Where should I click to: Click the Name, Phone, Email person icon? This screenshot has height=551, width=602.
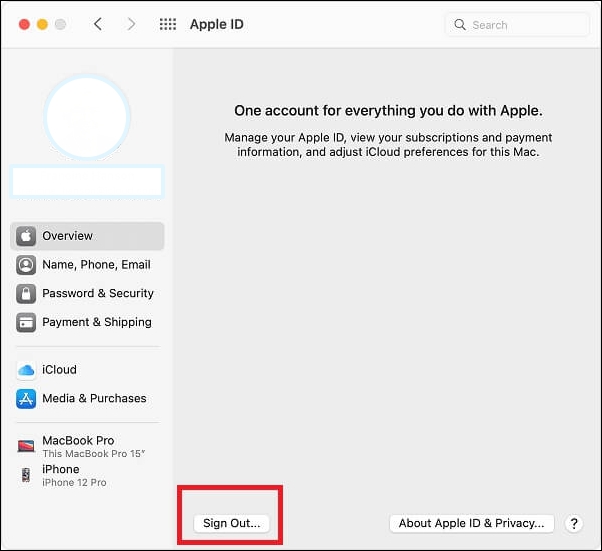tap(26, 265)
